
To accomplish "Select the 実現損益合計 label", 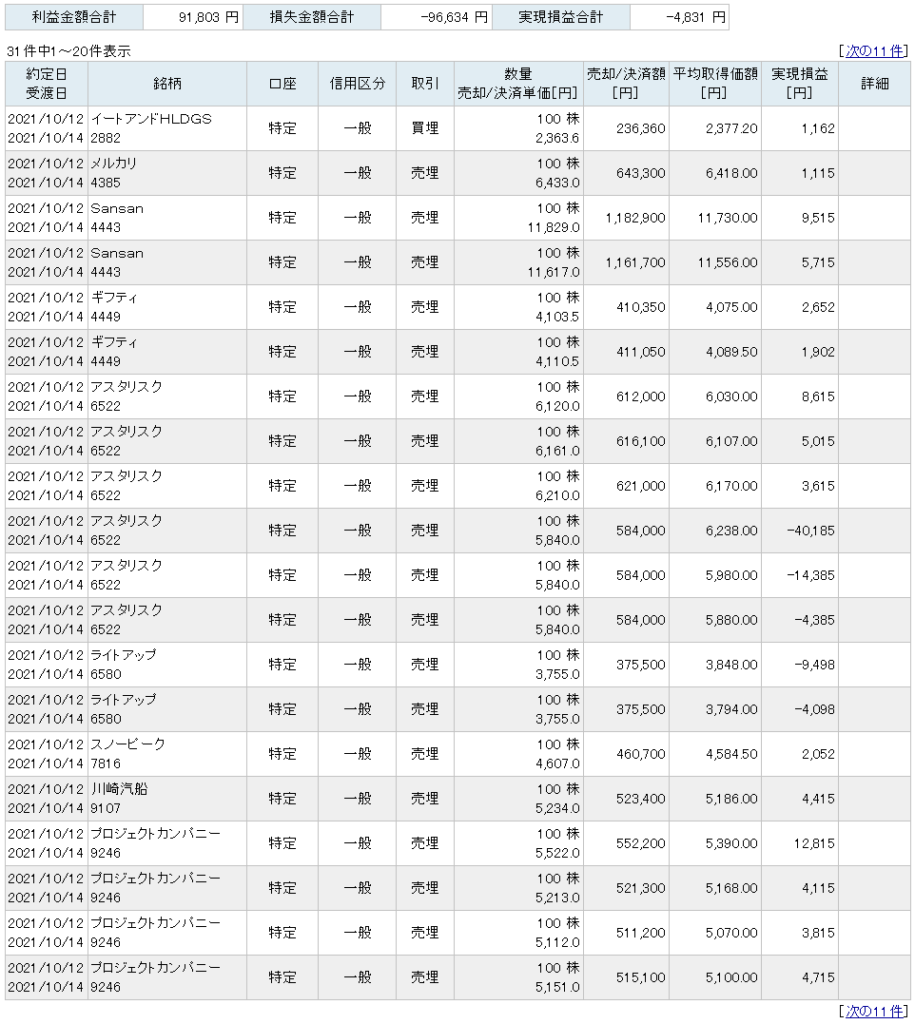I will [560, 17].
